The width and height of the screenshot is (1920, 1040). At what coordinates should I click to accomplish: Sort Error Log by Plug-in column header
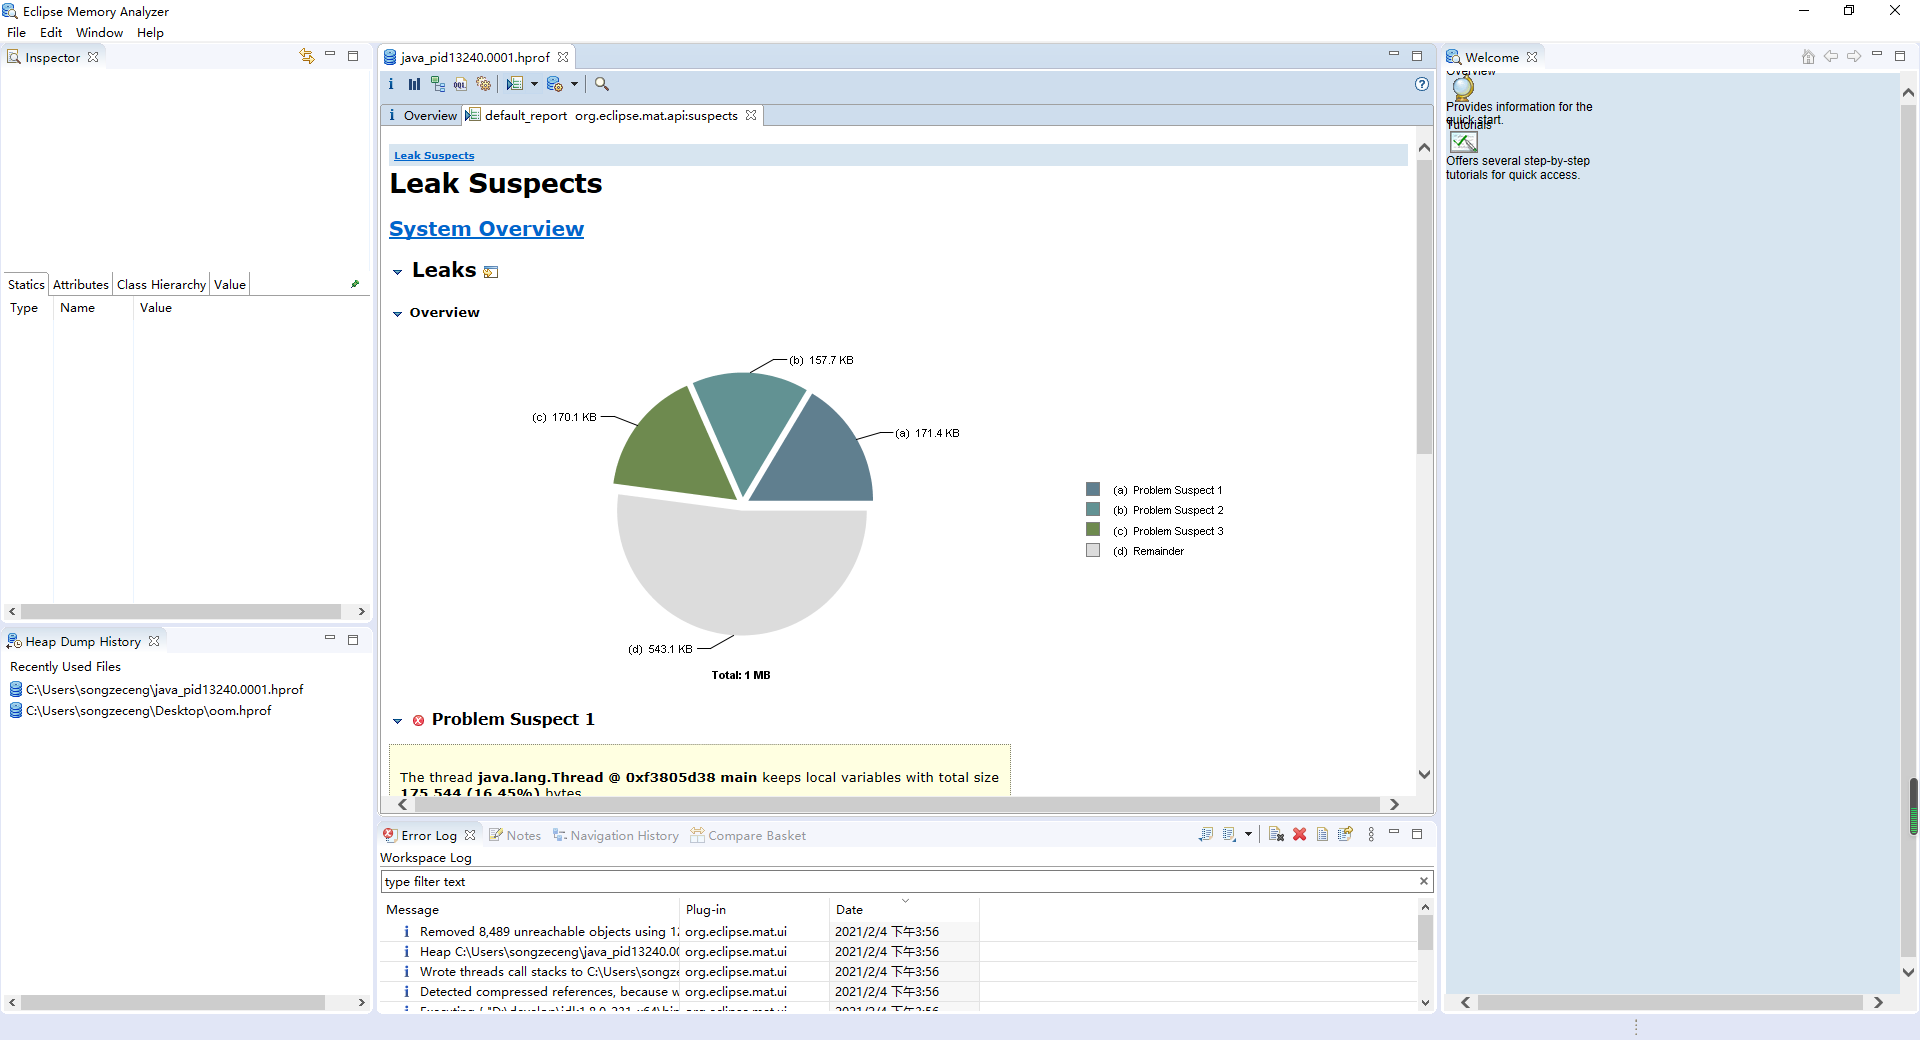755,909
